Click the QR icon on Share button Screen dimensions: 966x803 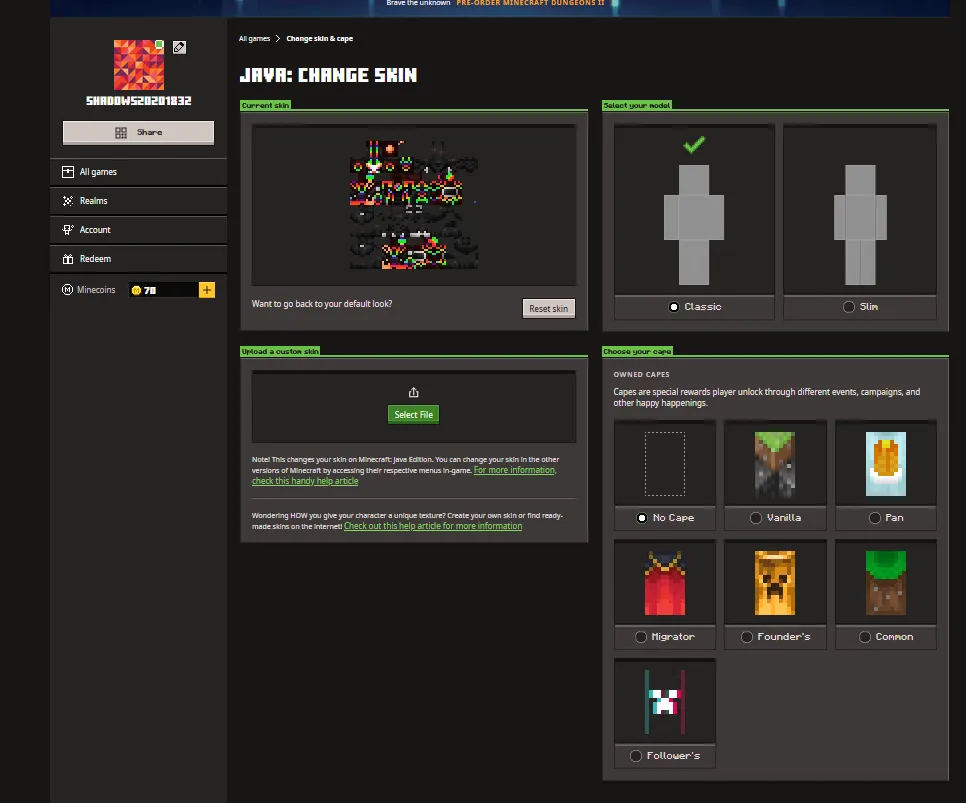121,132
